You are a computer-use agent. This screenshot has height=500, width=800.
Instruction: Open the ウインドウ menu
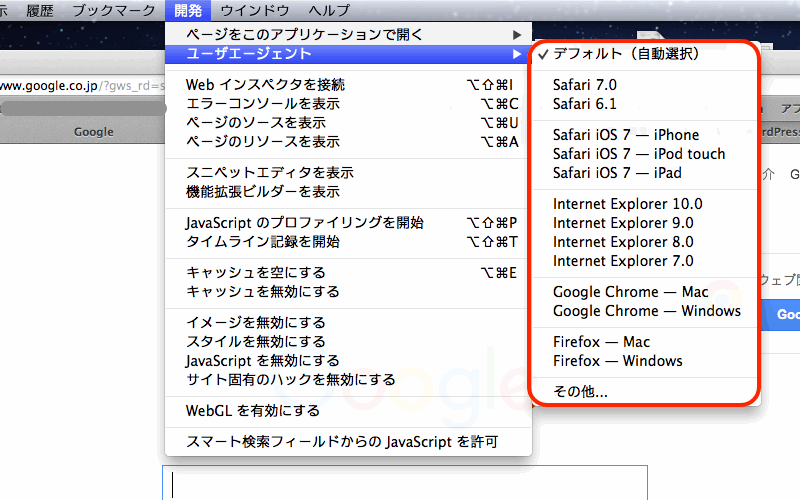(255, 11)
